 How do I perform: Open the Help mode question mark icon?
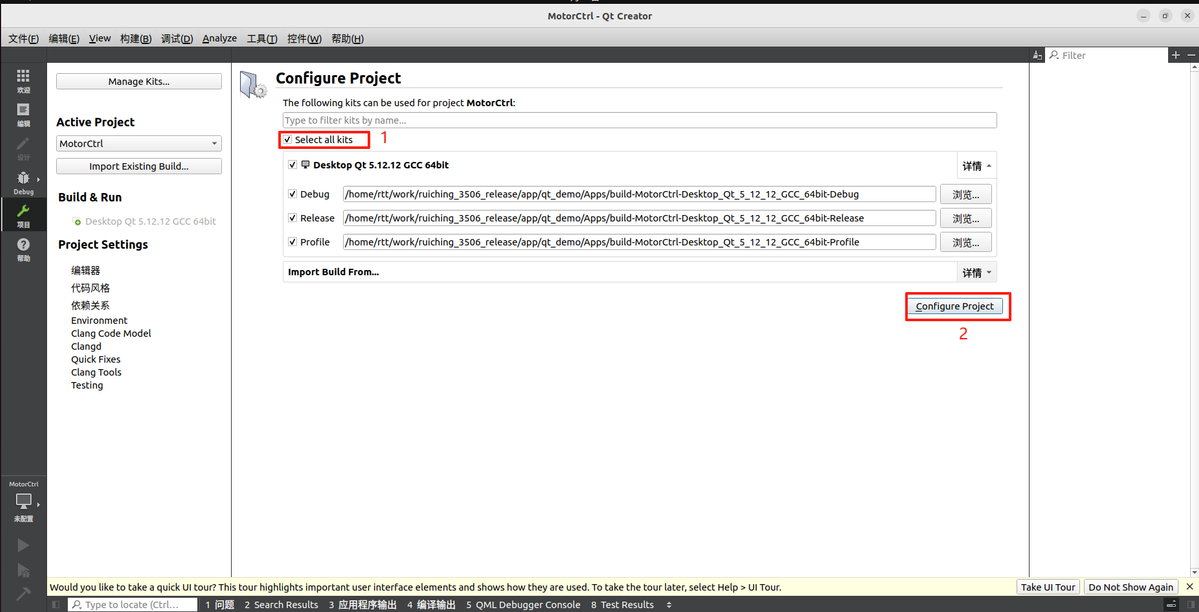pyautogui.click(x=23, y=248)
